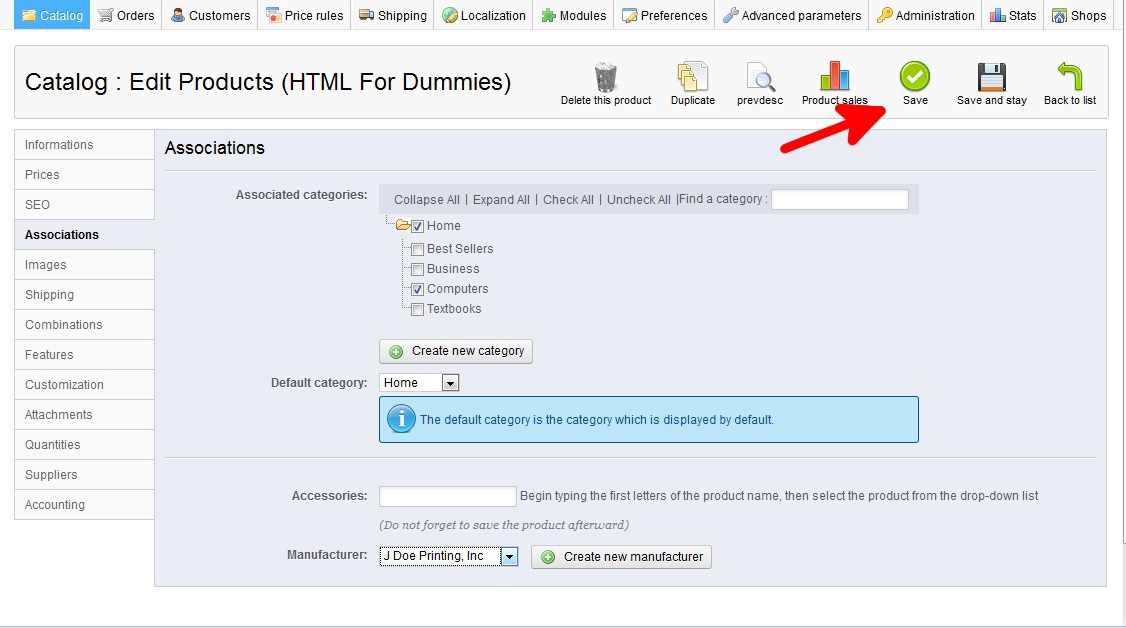This screenshot has height=628, width=1126.
Task: Open the Stats menu
Action: [1013, 15]
